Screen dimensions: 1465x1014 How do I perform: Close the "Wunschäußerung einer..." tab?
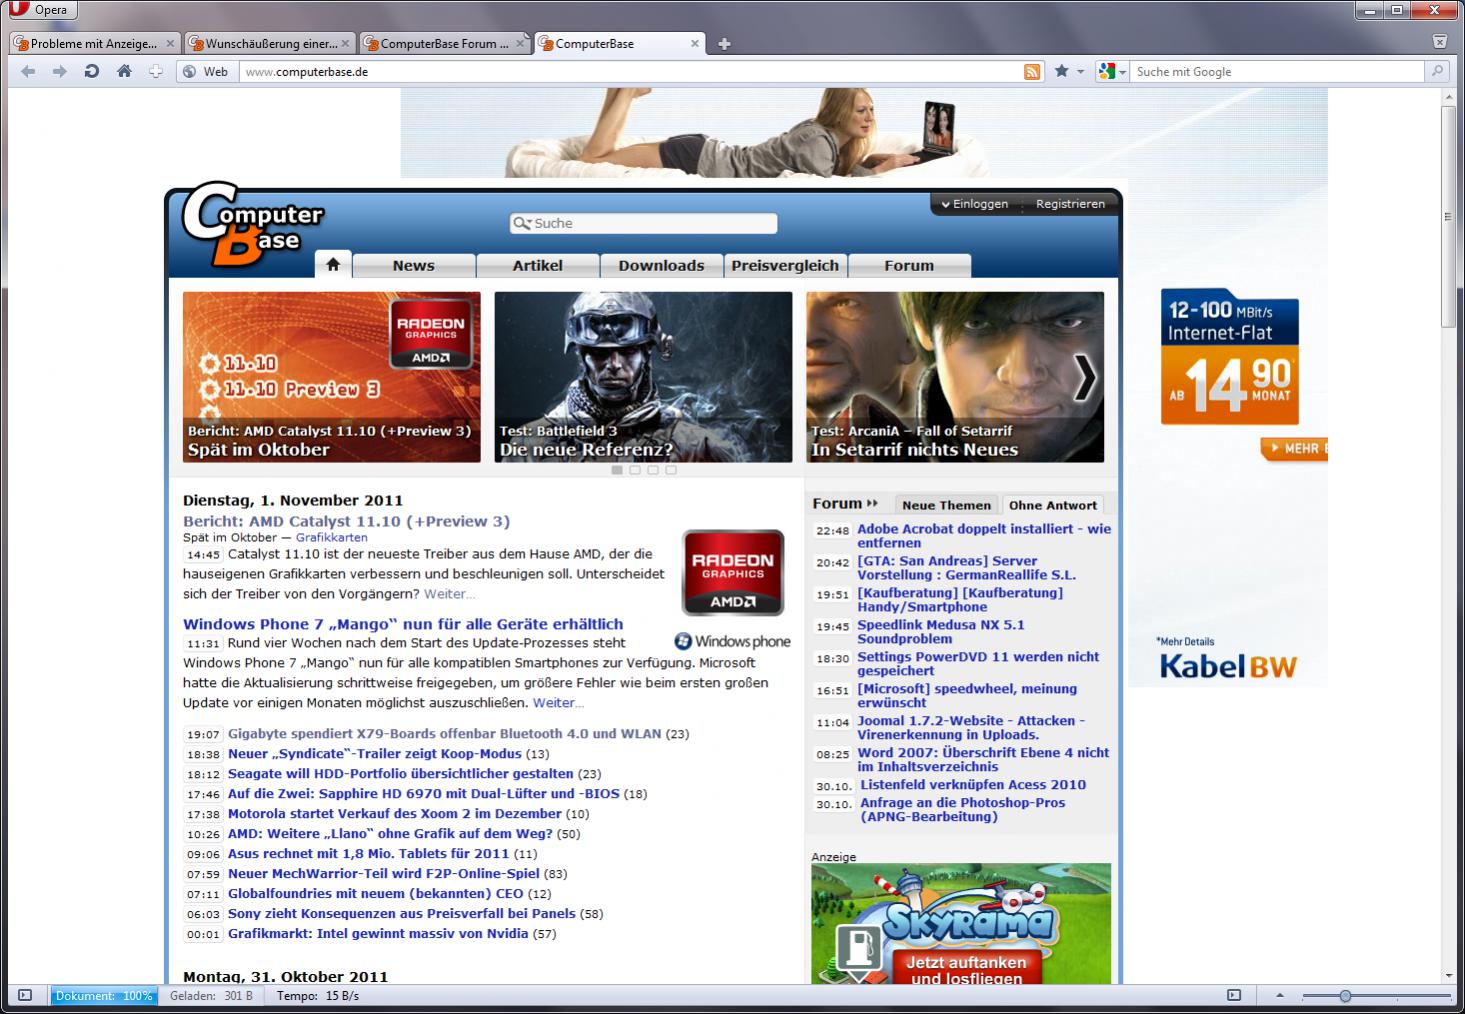pyautogui.click(x=346, y=44)
